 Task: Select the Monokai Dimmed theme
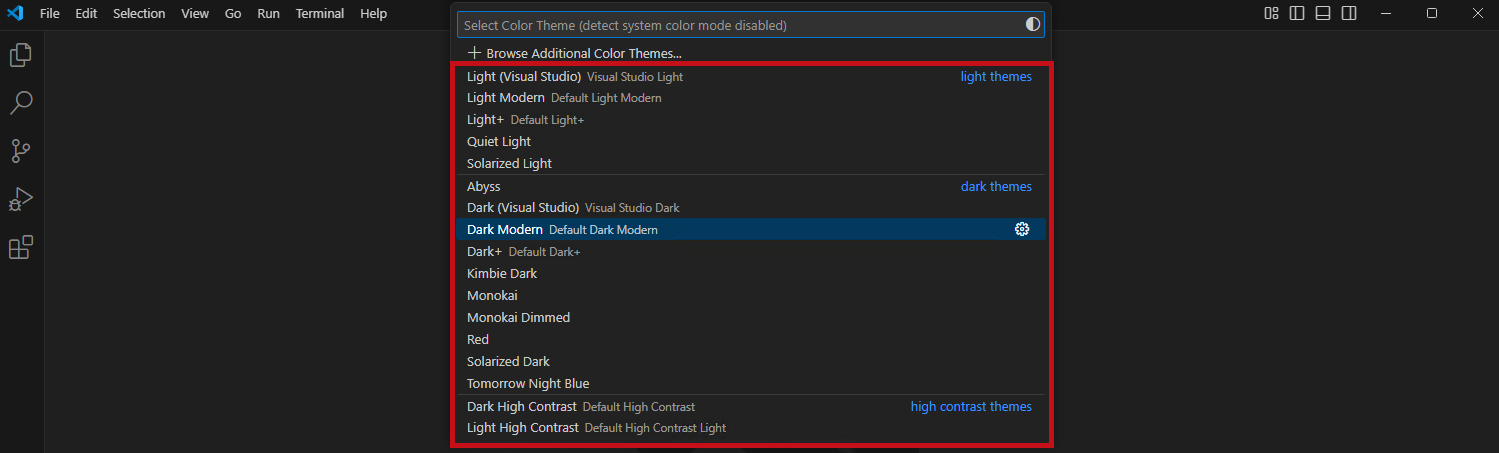751,317
